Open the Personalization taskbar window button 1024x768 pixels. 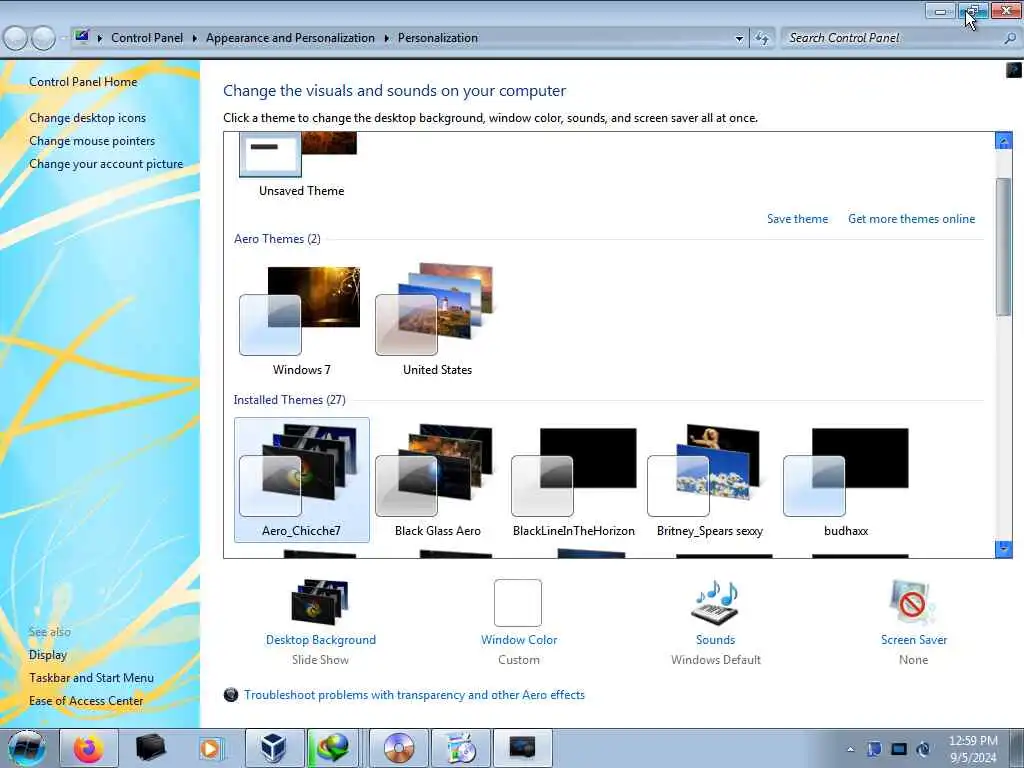point(522,748)
